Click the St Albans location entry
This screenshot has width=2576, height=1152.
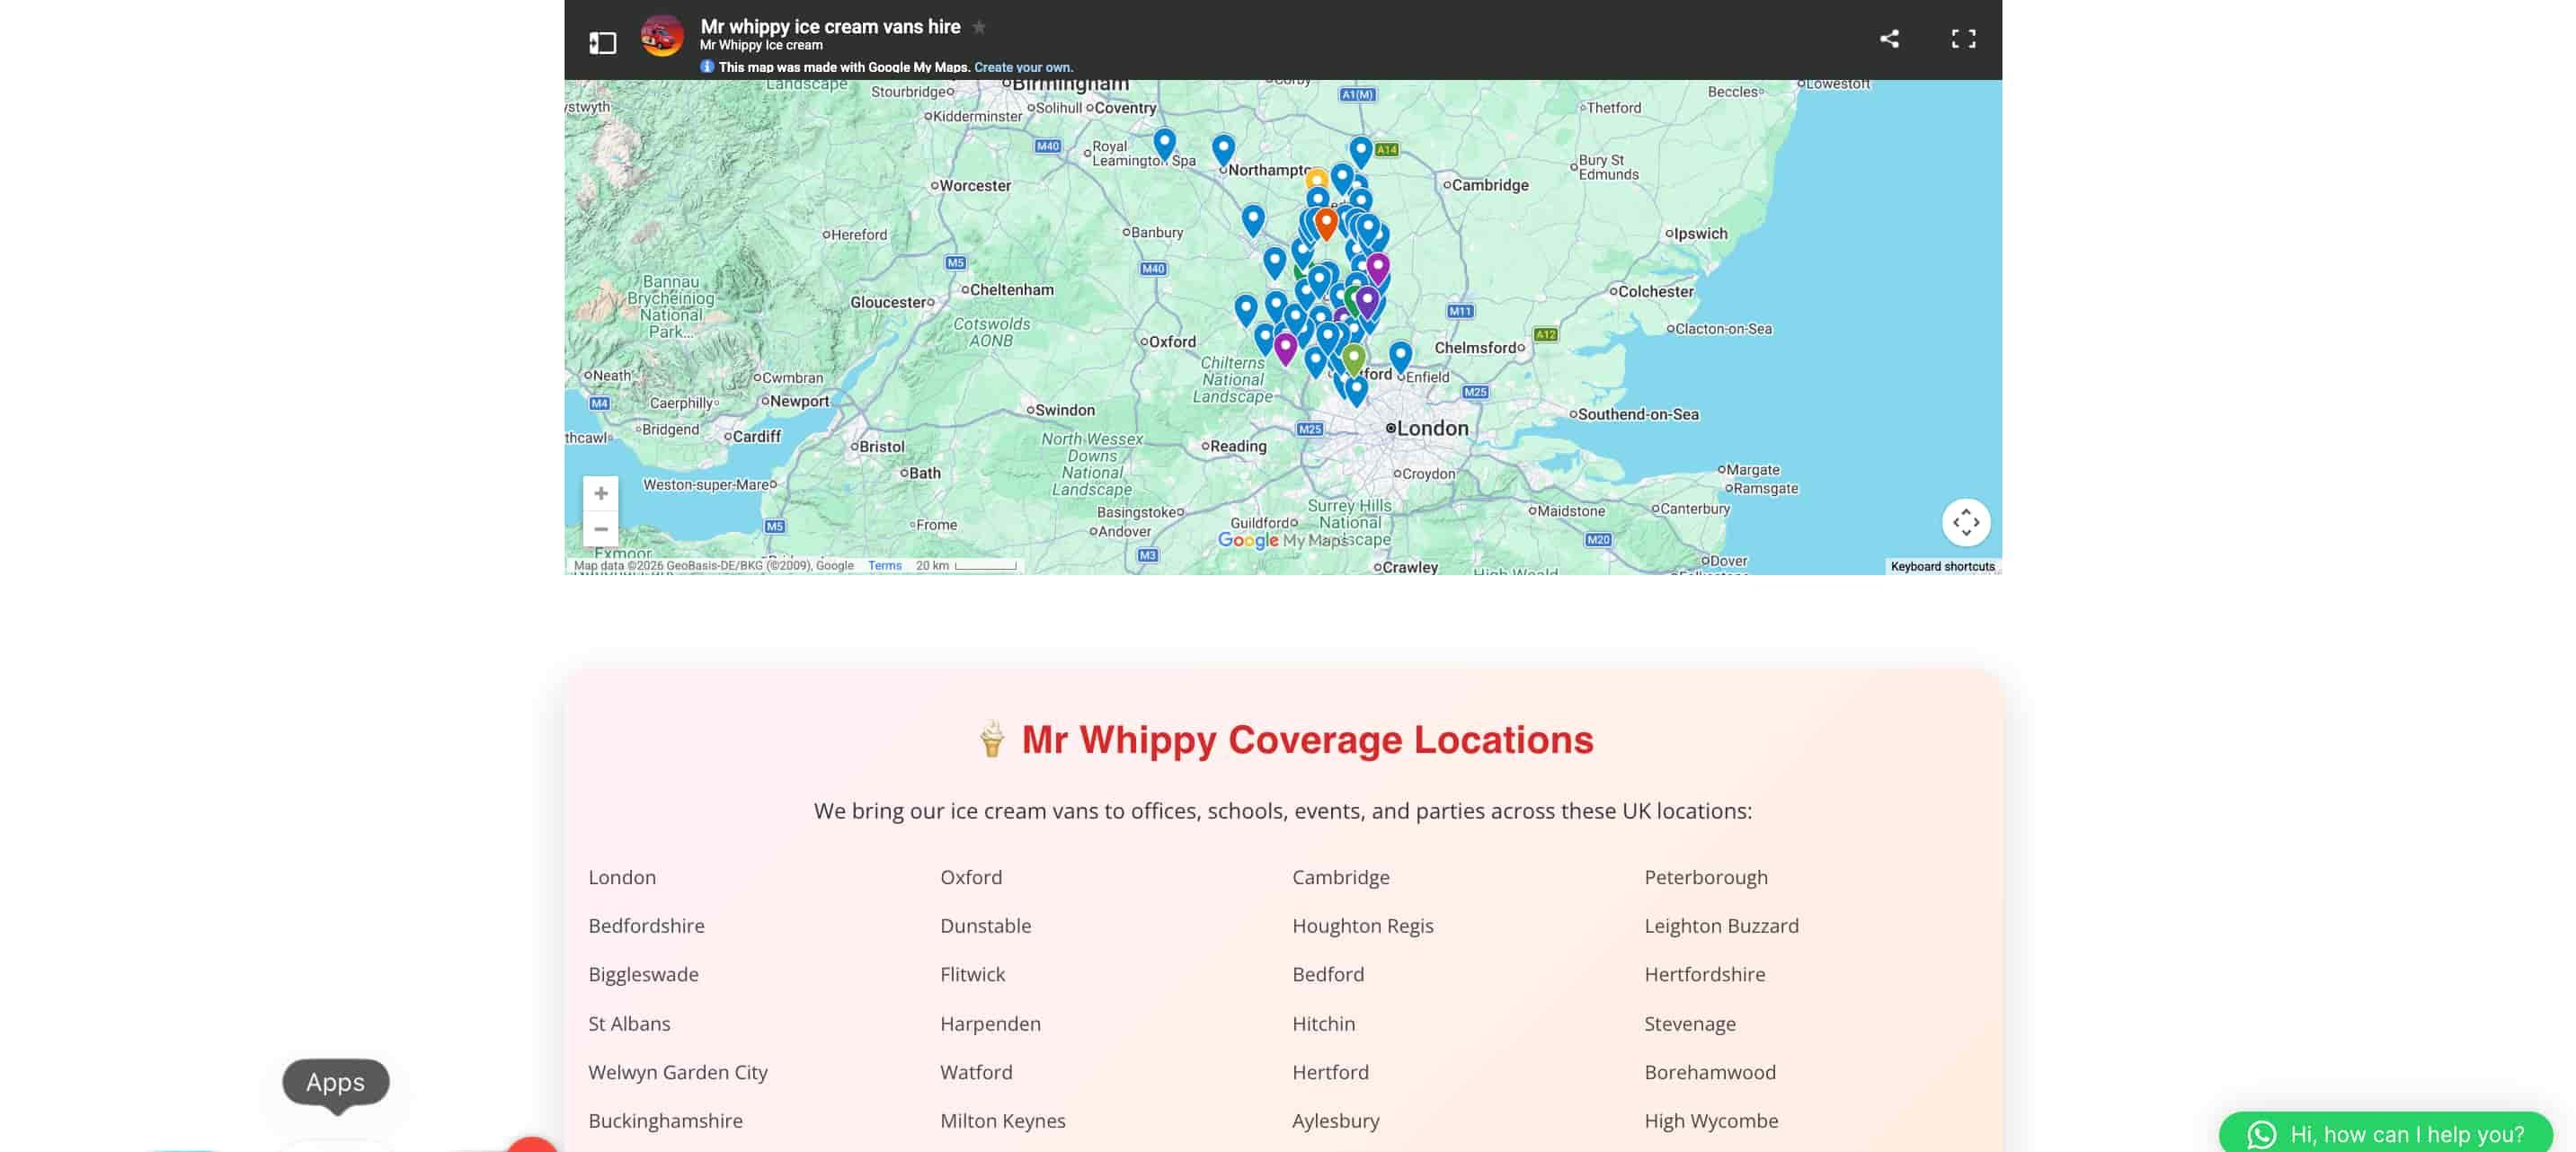point(629,1024)
